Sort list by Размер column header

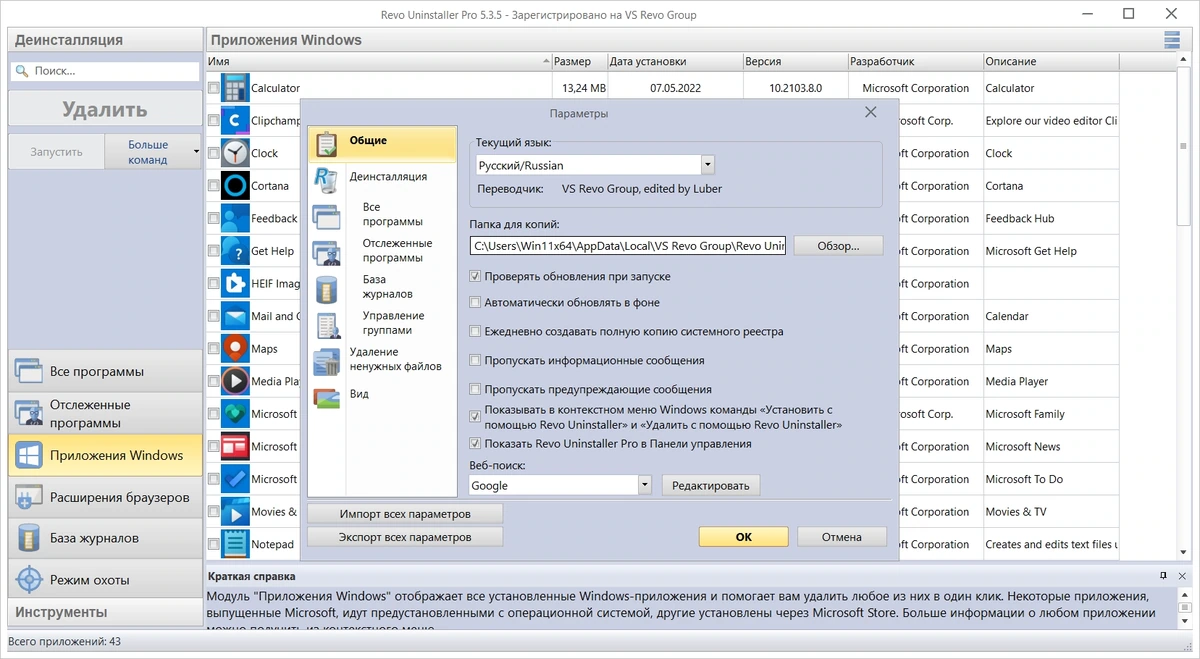pyautogui.click(x=578, y=61)
